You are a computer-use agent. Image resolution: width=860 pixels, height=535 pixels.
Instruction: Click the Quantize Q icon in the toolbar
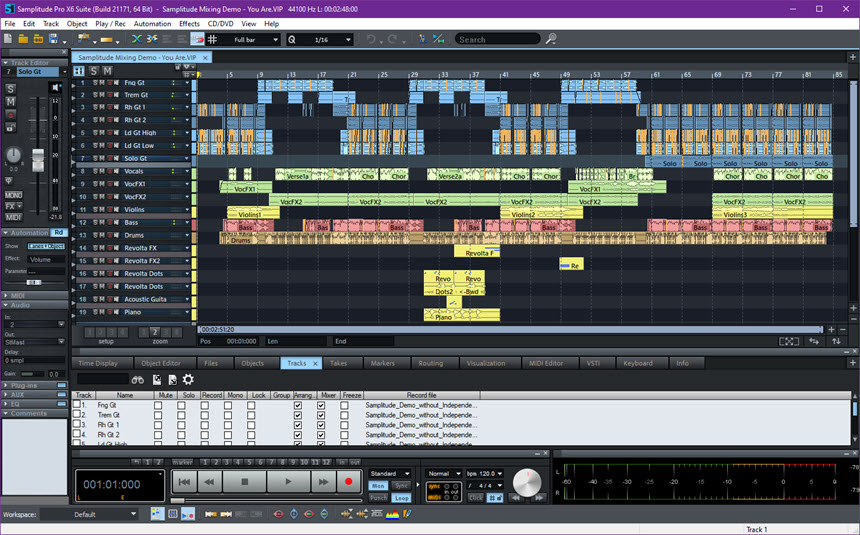292,40
